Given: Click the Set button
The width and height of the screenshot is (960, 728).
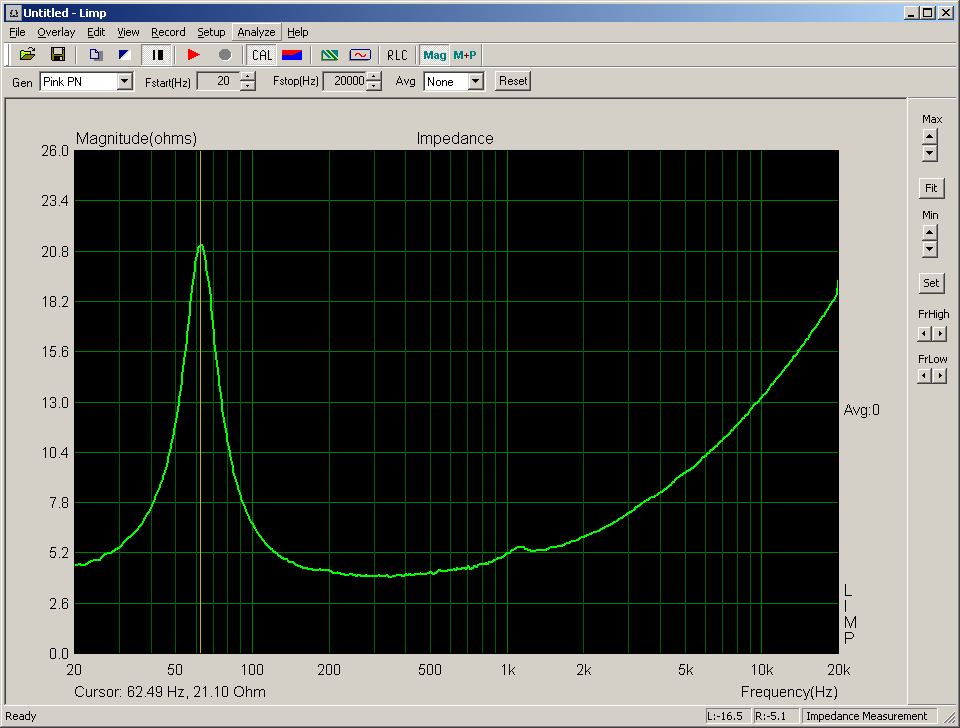Looking at the screenshot, I should pos(931,283).
